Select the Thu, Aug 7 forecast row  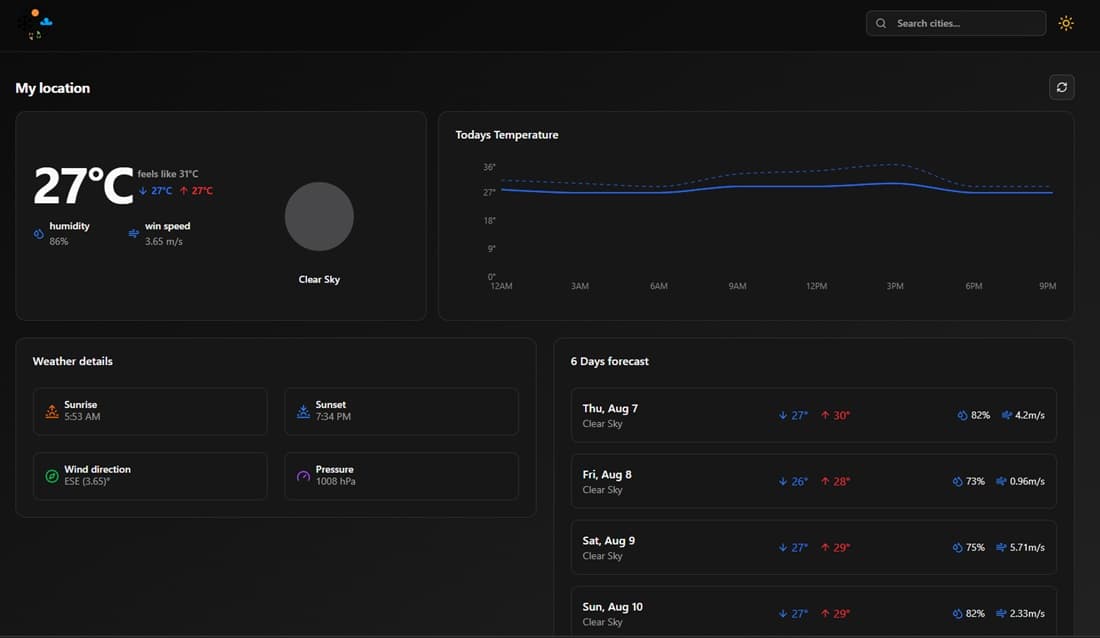(813, 415)
